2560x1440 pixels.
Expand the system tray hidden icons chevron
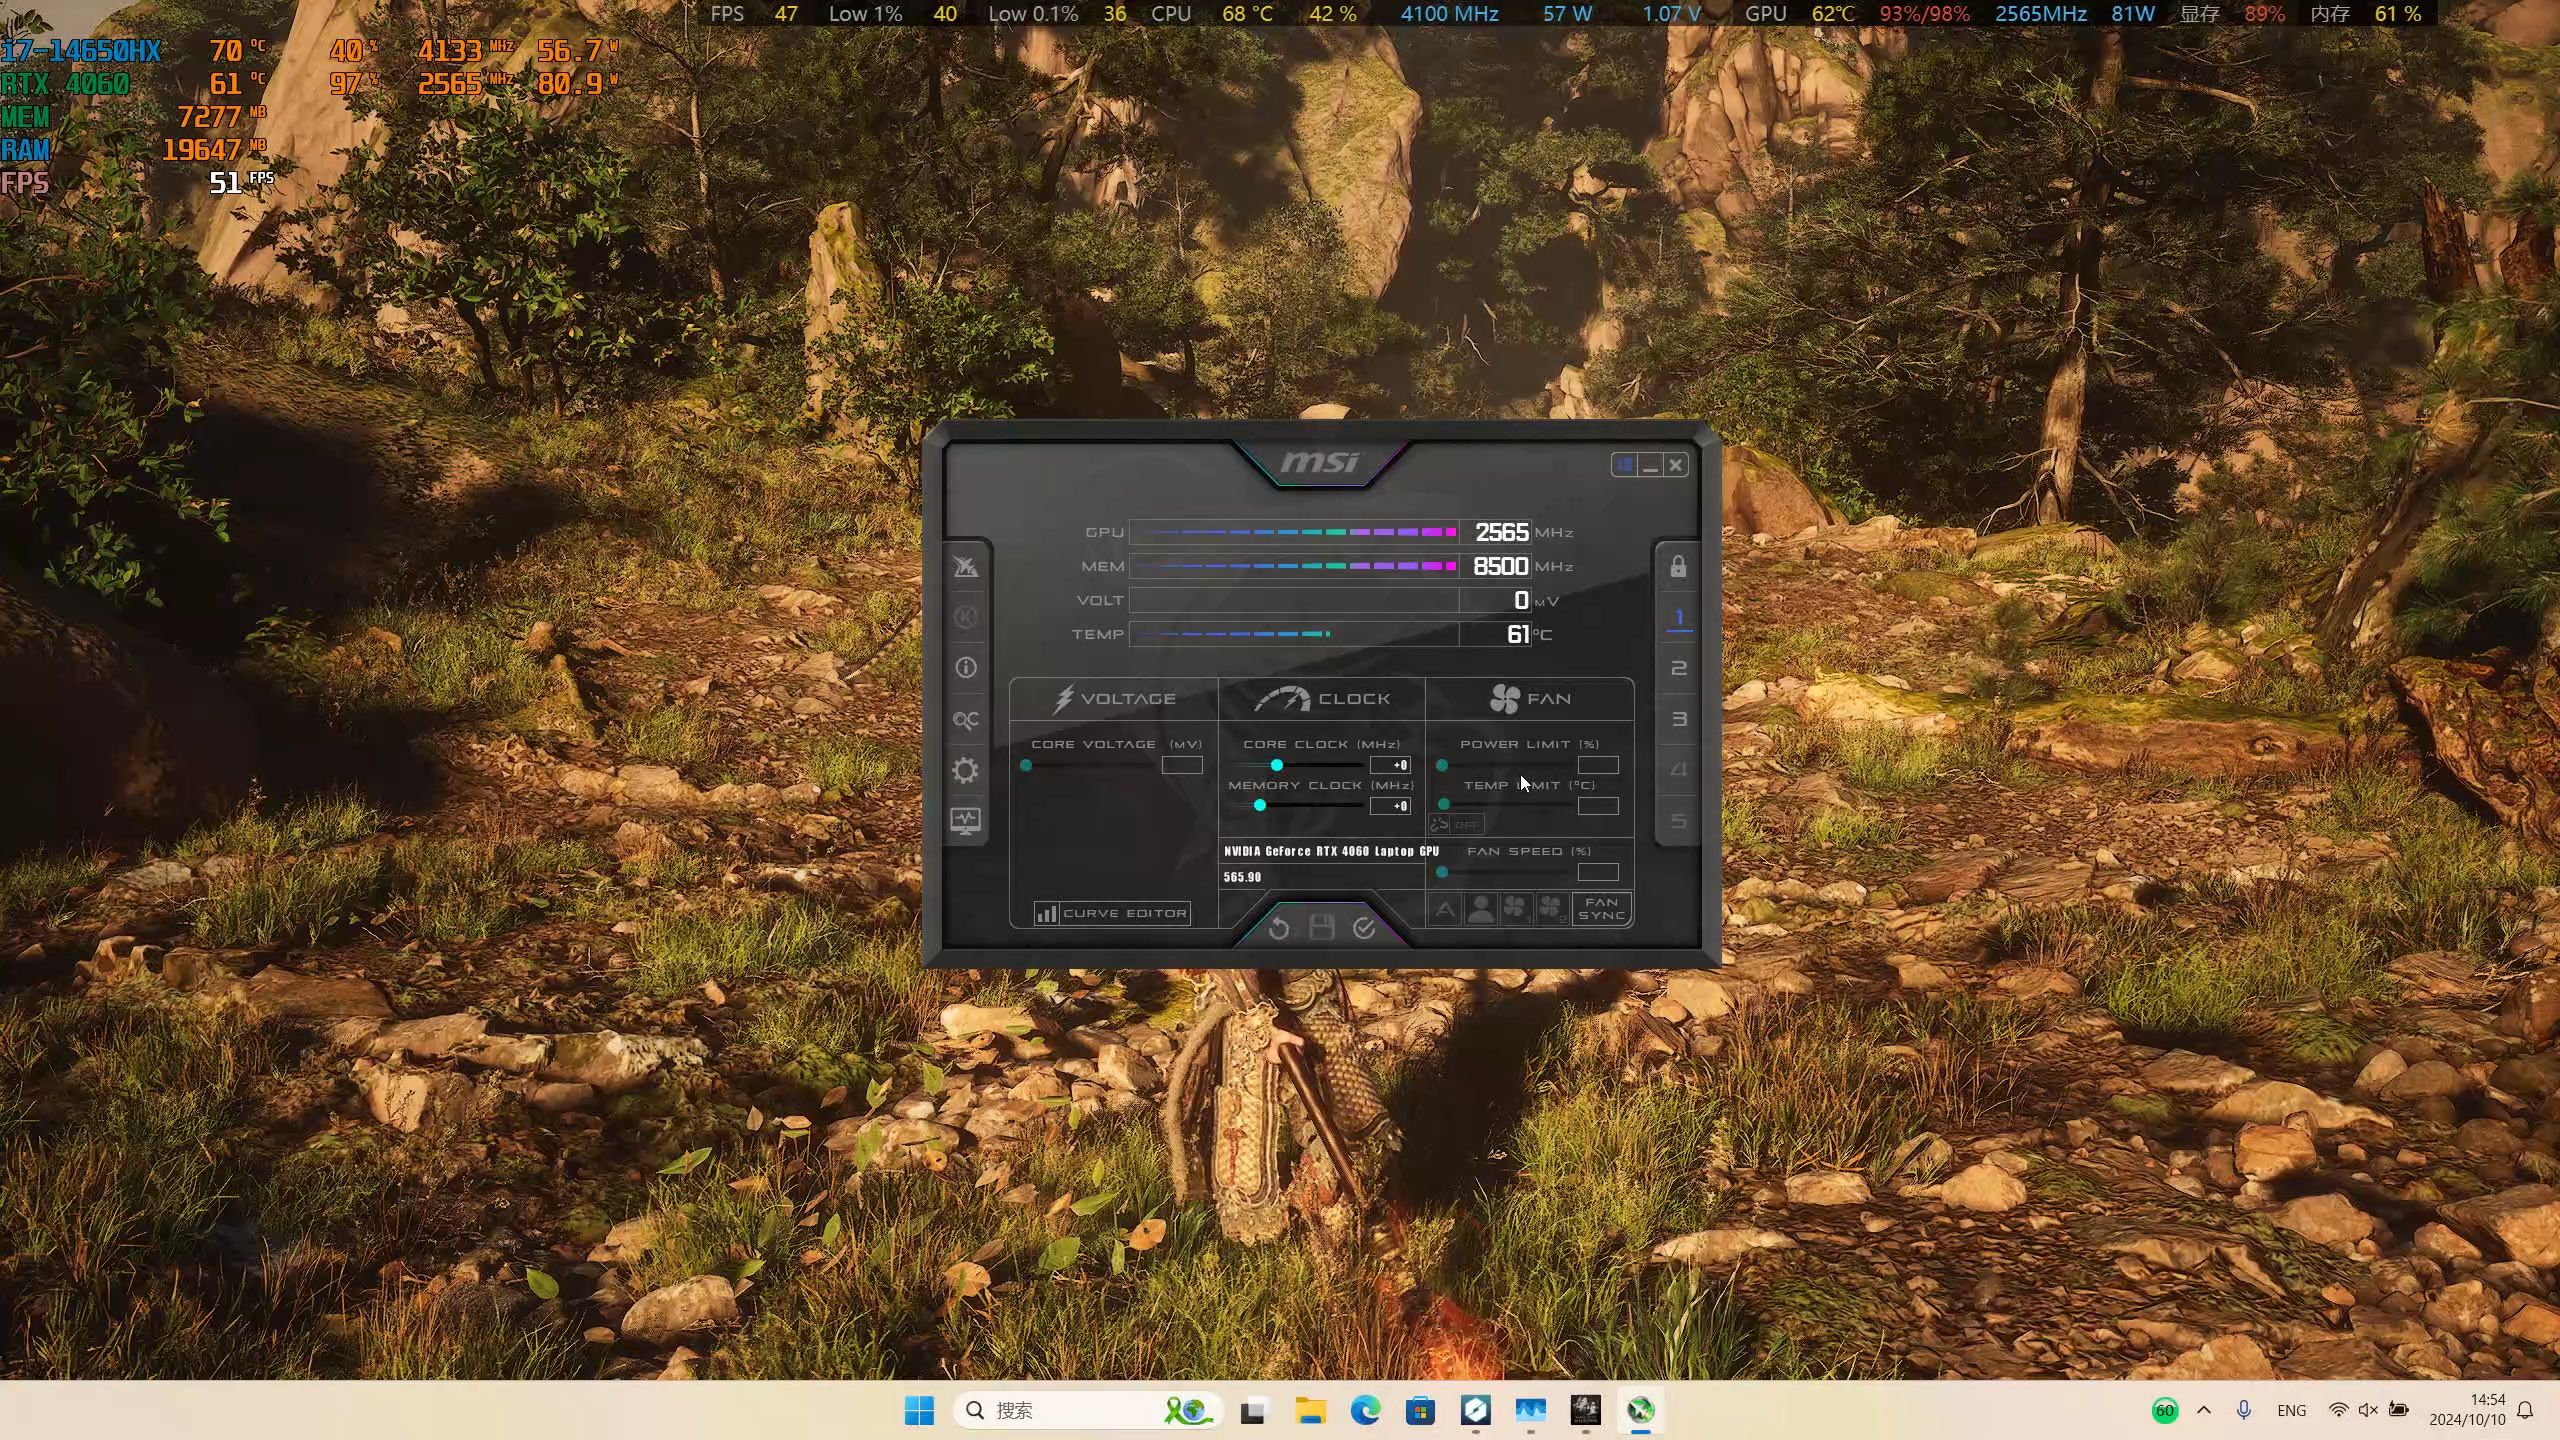pyautogui.click(x=2204, y=1410)
